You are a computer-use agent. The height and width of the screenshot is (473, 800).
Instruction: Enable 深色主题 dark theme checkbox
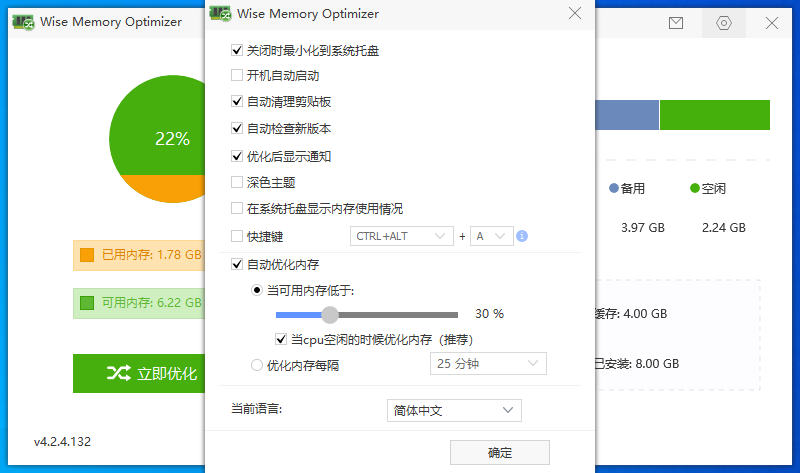[237, 182]
